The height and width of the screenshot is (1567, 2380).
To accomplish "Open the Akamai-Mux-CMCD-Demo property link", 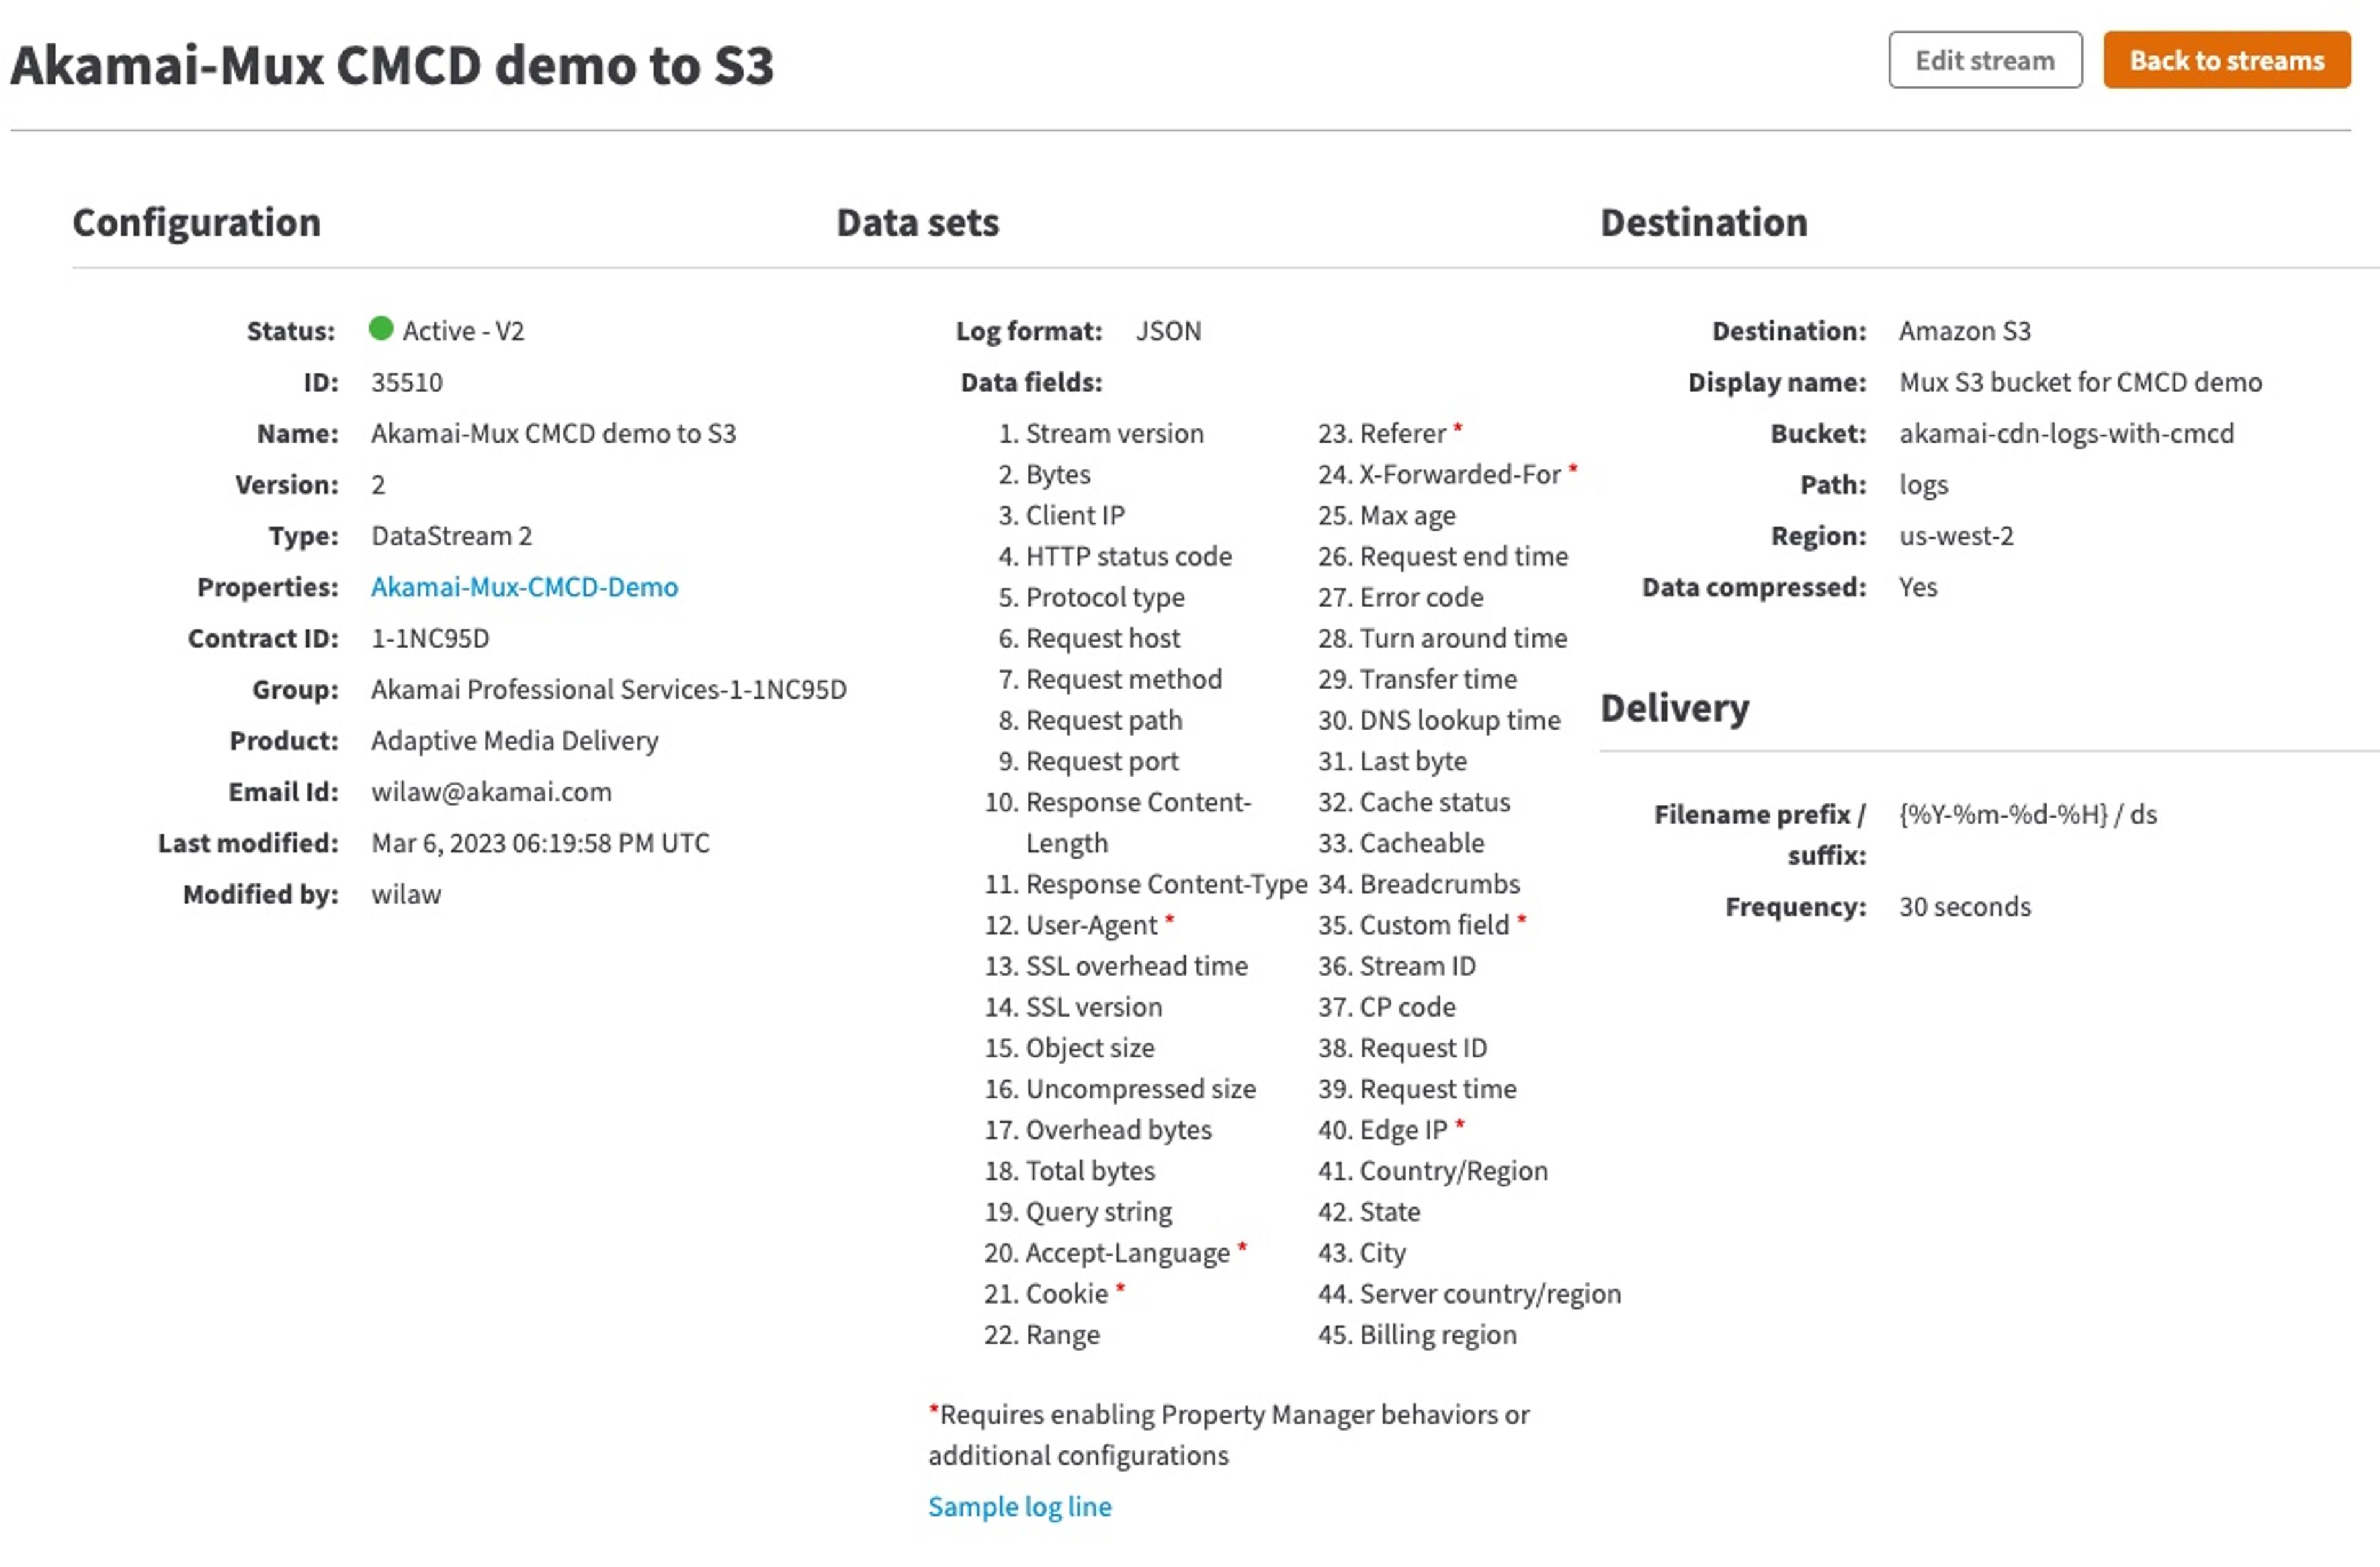I will [x=524, y=587].
